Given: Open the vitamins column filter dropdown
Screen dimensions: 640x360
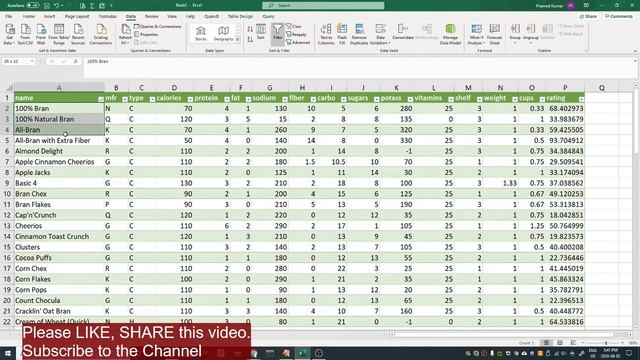Looking at the screenshot, I should [451, 99].
